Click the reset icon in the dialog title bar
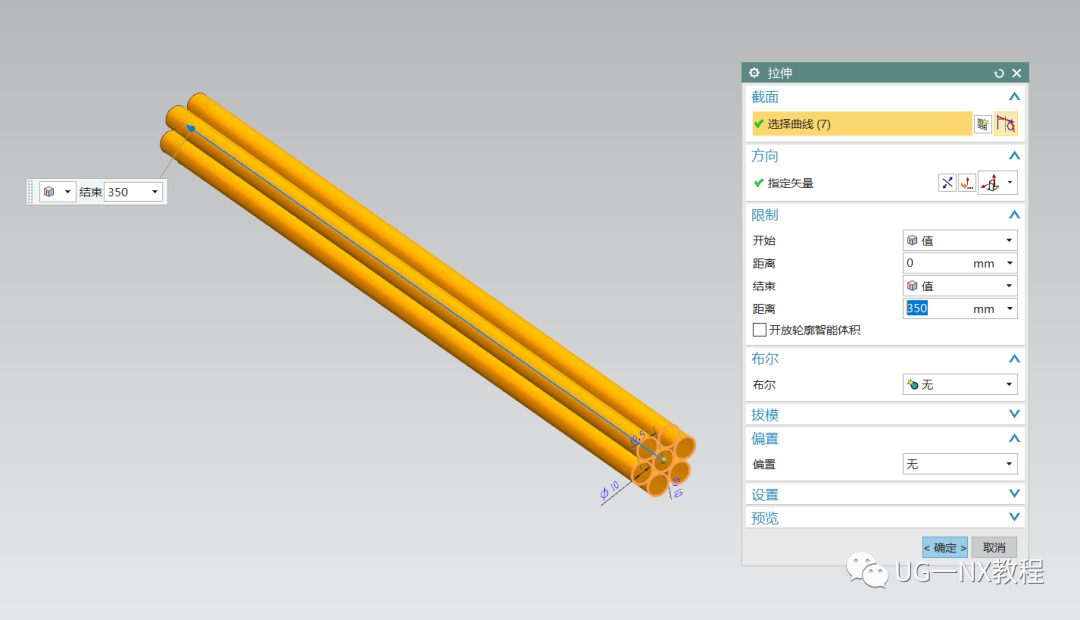This screenshot has width=1080, height=620. [x=999, y=72]
